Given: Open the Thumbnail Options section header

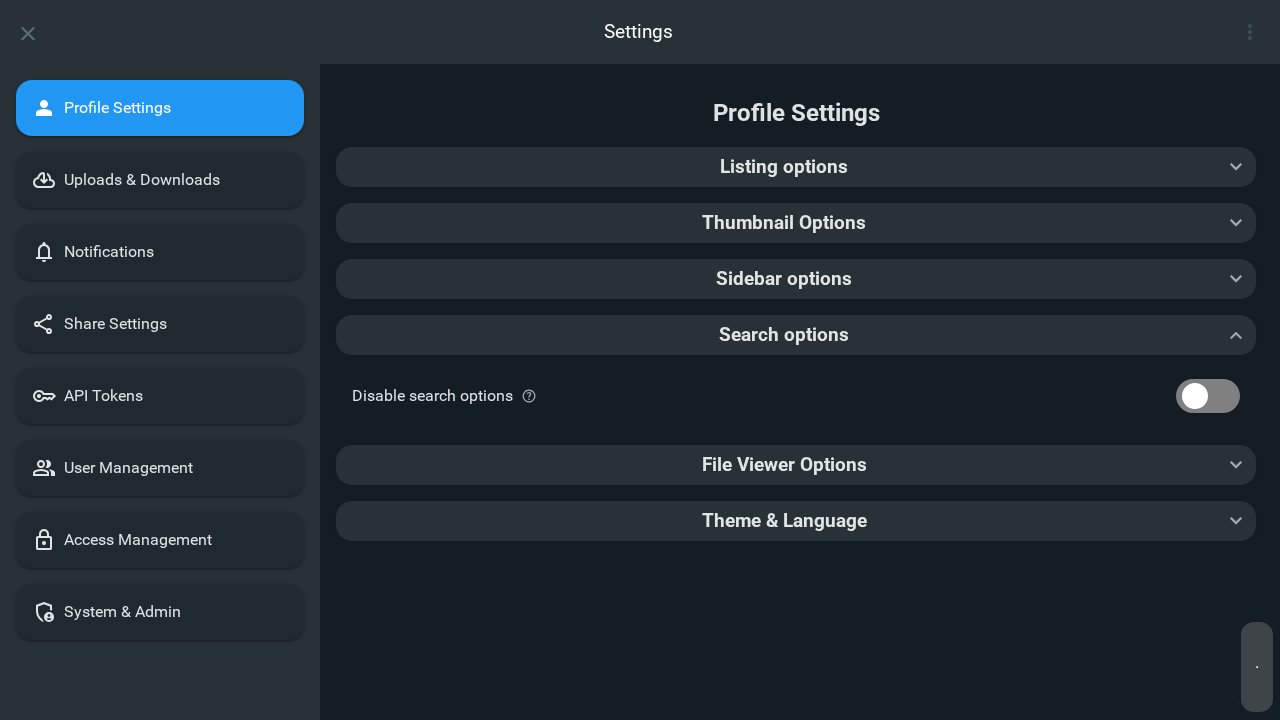Looking at the screenshot, I should point(795,223).
